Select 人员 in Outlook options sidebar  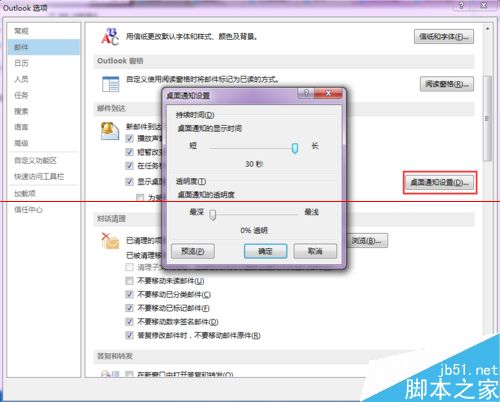pos(44,79)
